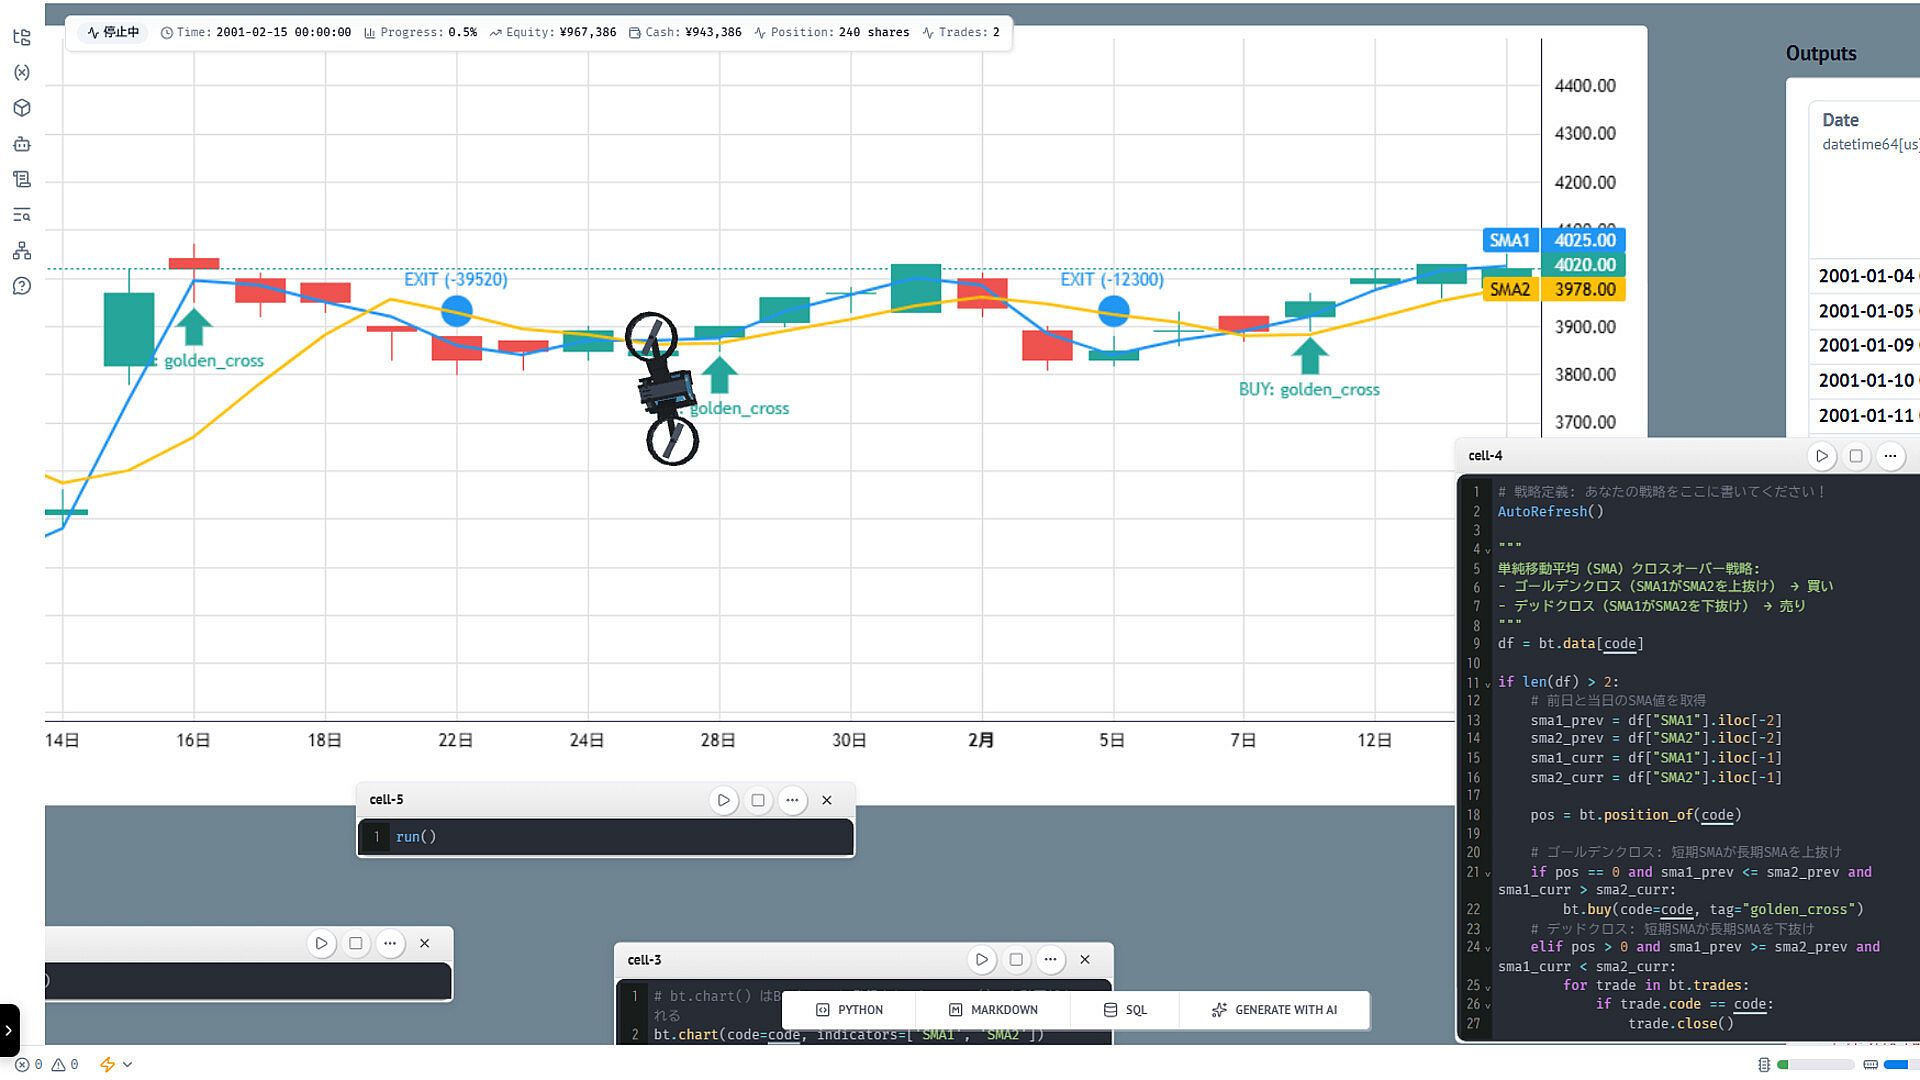Stop cell-5 execution with square button
The image size is (1920, 1080).
pyautogui.click(x=758, y=800)
